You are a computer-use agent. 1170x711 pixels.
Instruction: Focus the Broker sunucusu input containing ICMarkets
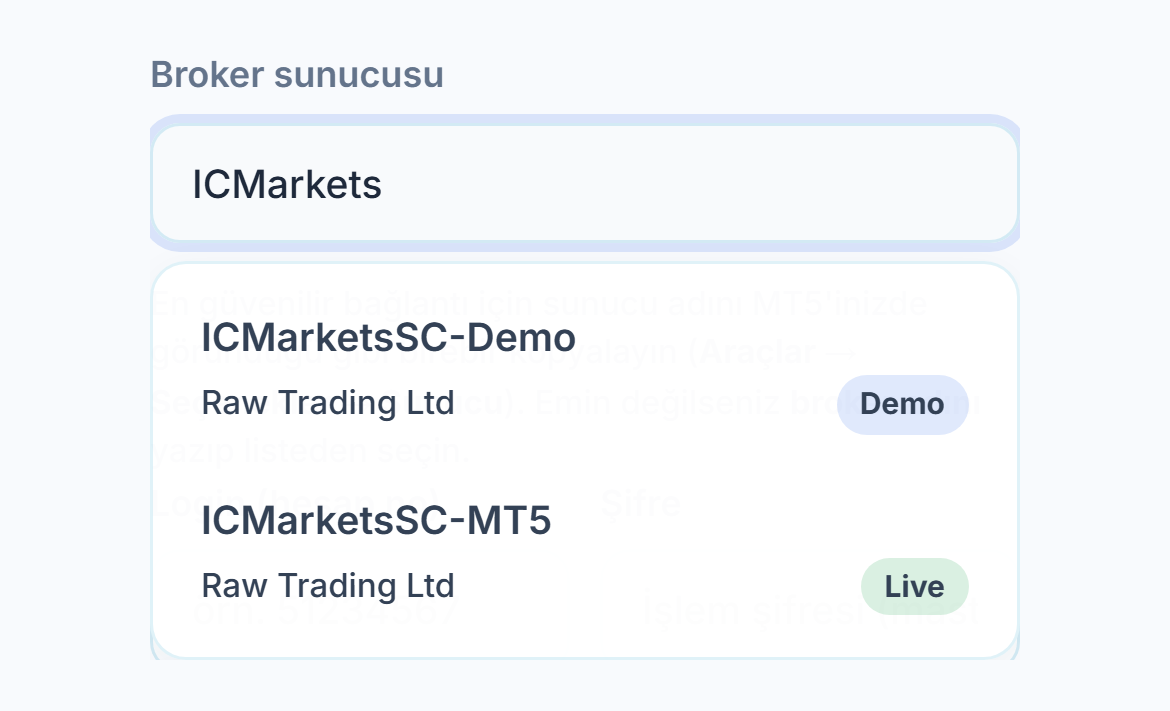585,184
